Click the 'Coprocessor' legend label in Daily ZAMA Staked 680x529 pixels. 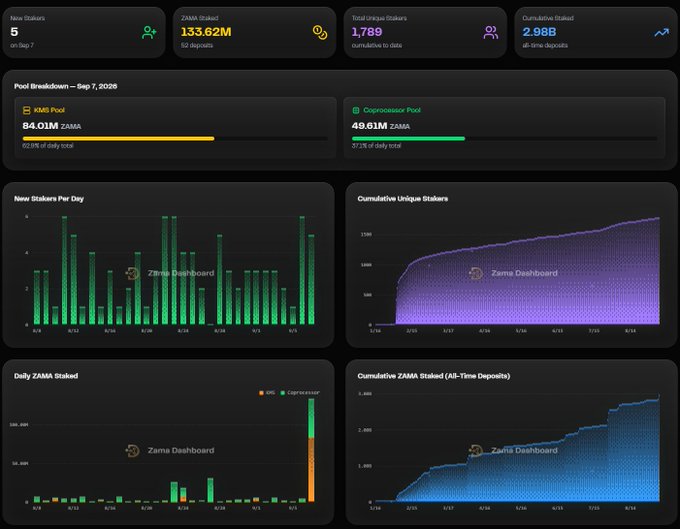click(303, 393)
